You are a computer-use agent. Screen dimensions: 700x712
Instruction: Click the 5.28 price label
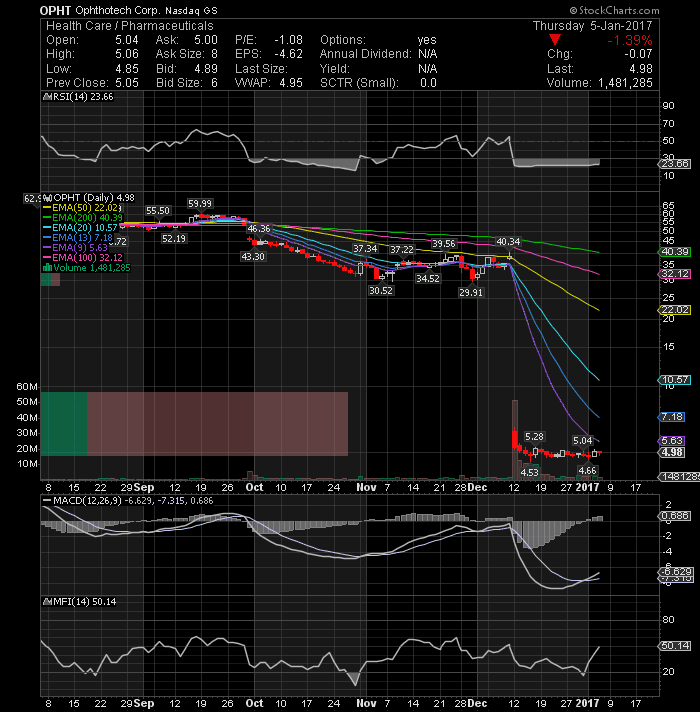[534, 436]
